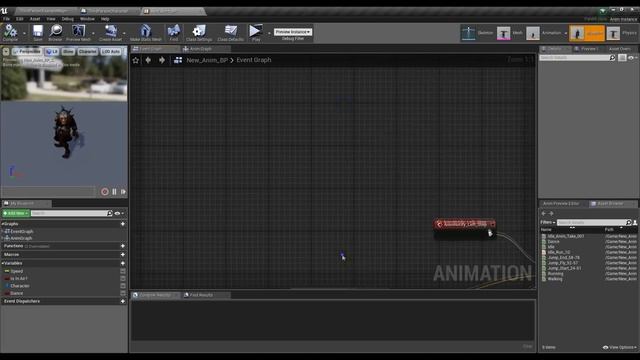Click the Unreal Engine logo icon
The height and width of the screenshot is (360, 640).
4,11
